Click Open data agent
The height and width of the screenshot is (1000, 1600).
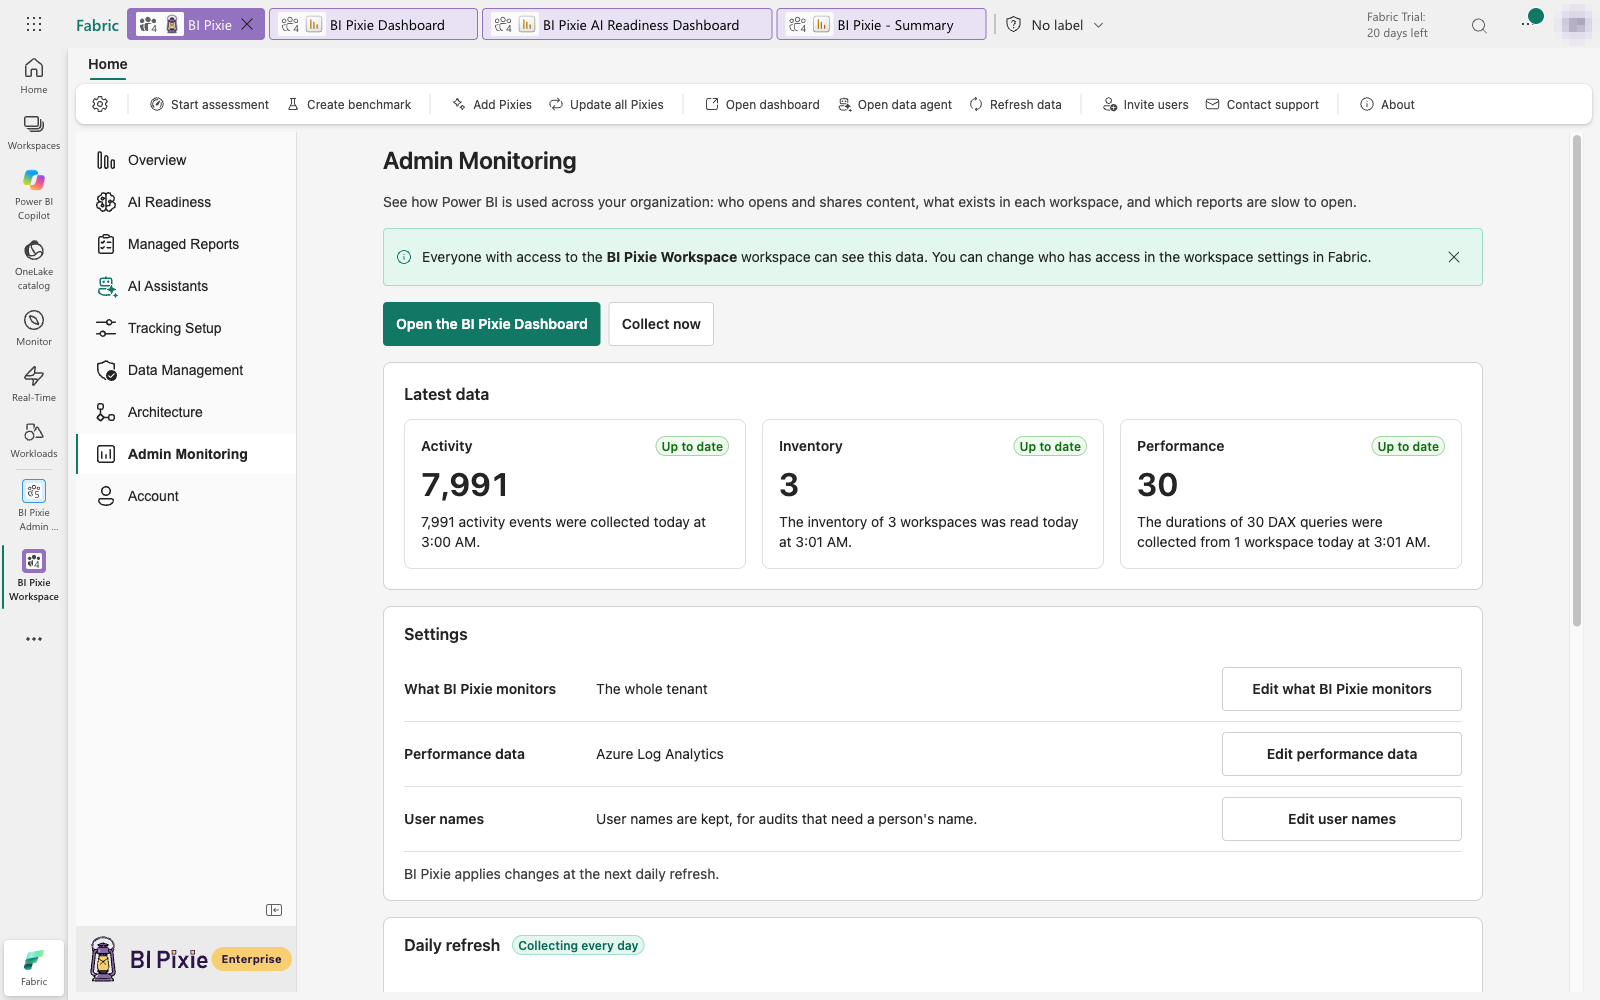click(x=895, y=104)
